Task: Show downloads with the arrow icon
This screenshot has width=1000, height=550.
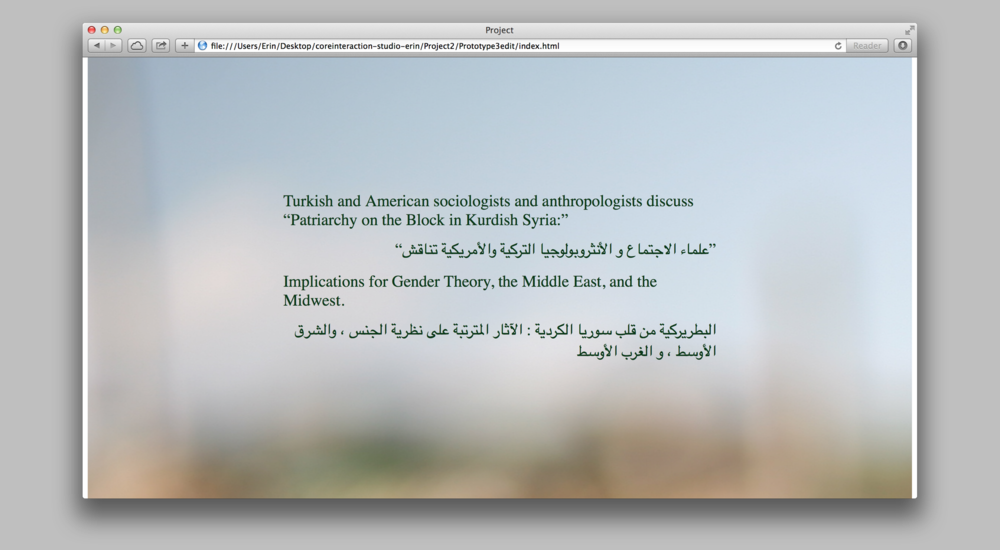Action: [x=902, y=46]
